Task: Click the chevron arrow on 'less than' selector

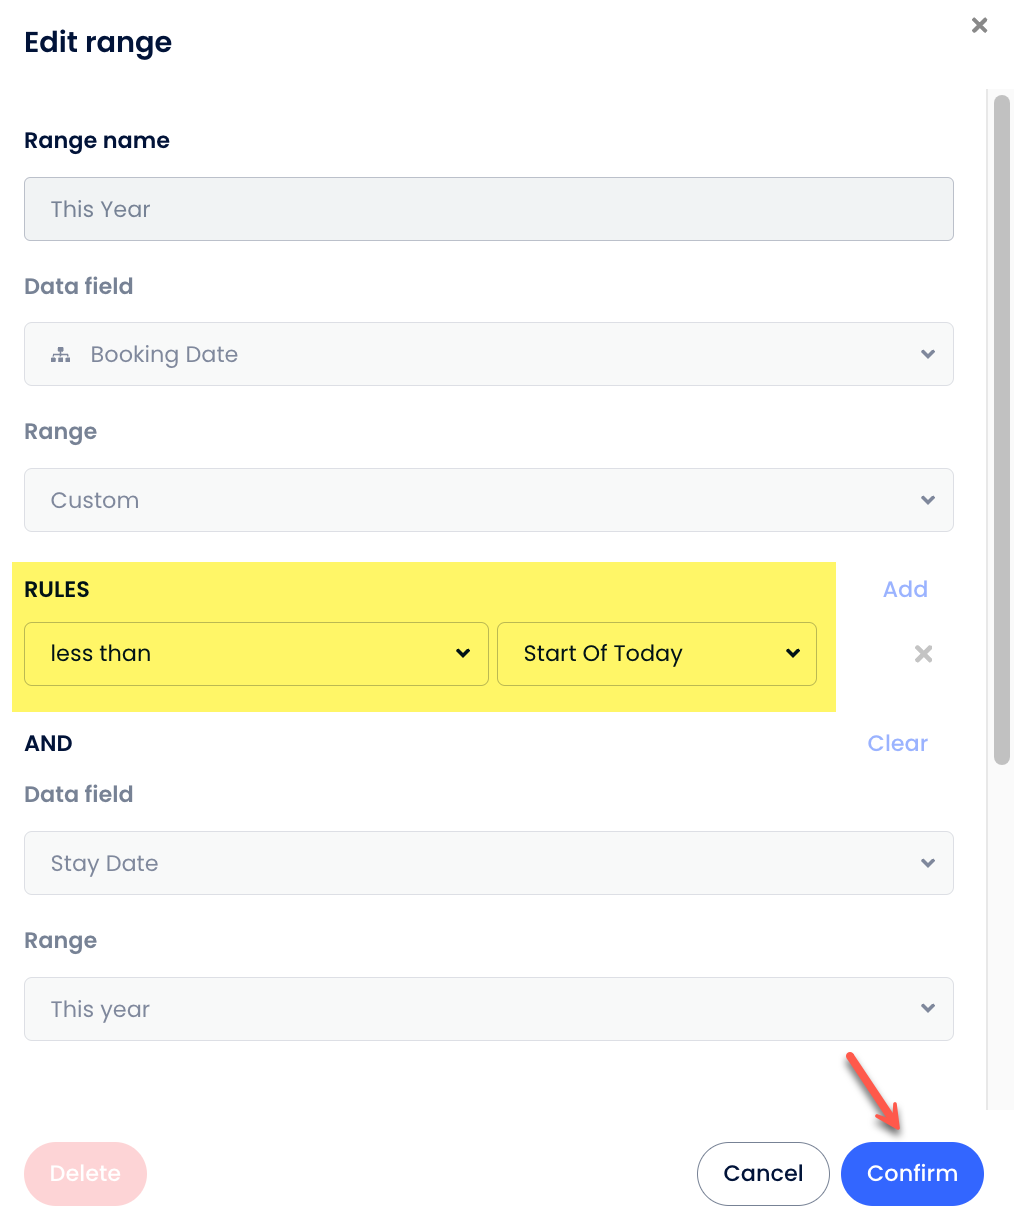Action: coord(463,654)
